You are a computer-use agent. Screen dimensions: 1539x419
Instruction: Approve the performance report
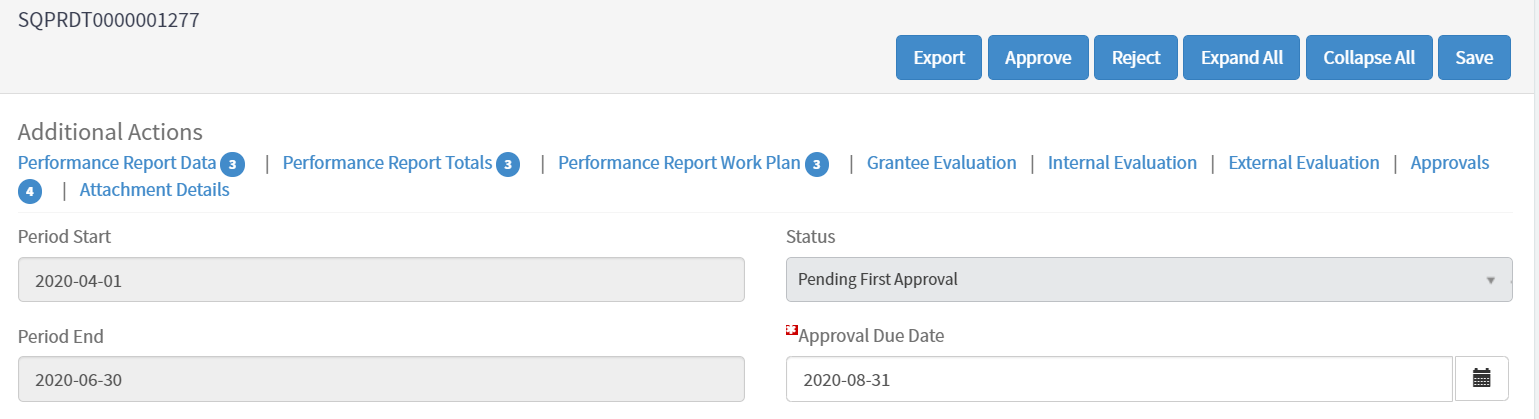(x=1038, y=58)
